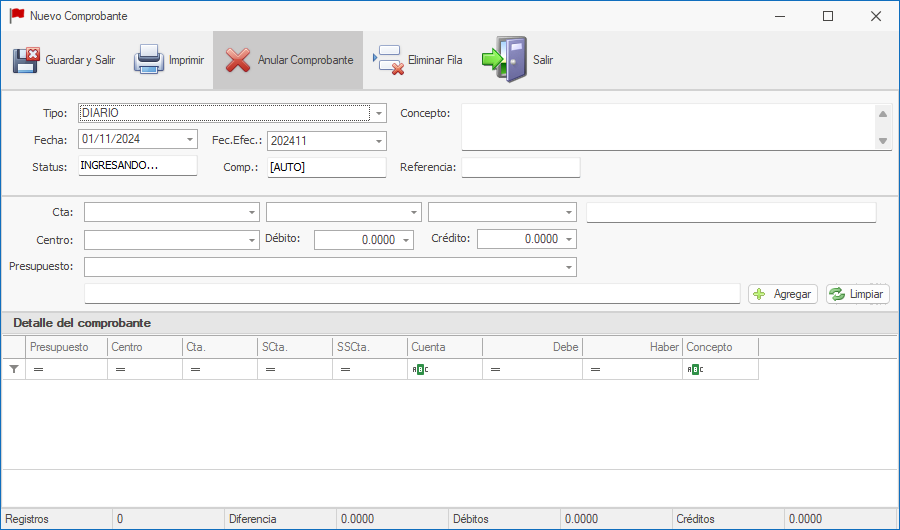This screenshot has width=900, height=530.
Task: Click the equals filter operator under SCta. column
Action: (270, 369)
